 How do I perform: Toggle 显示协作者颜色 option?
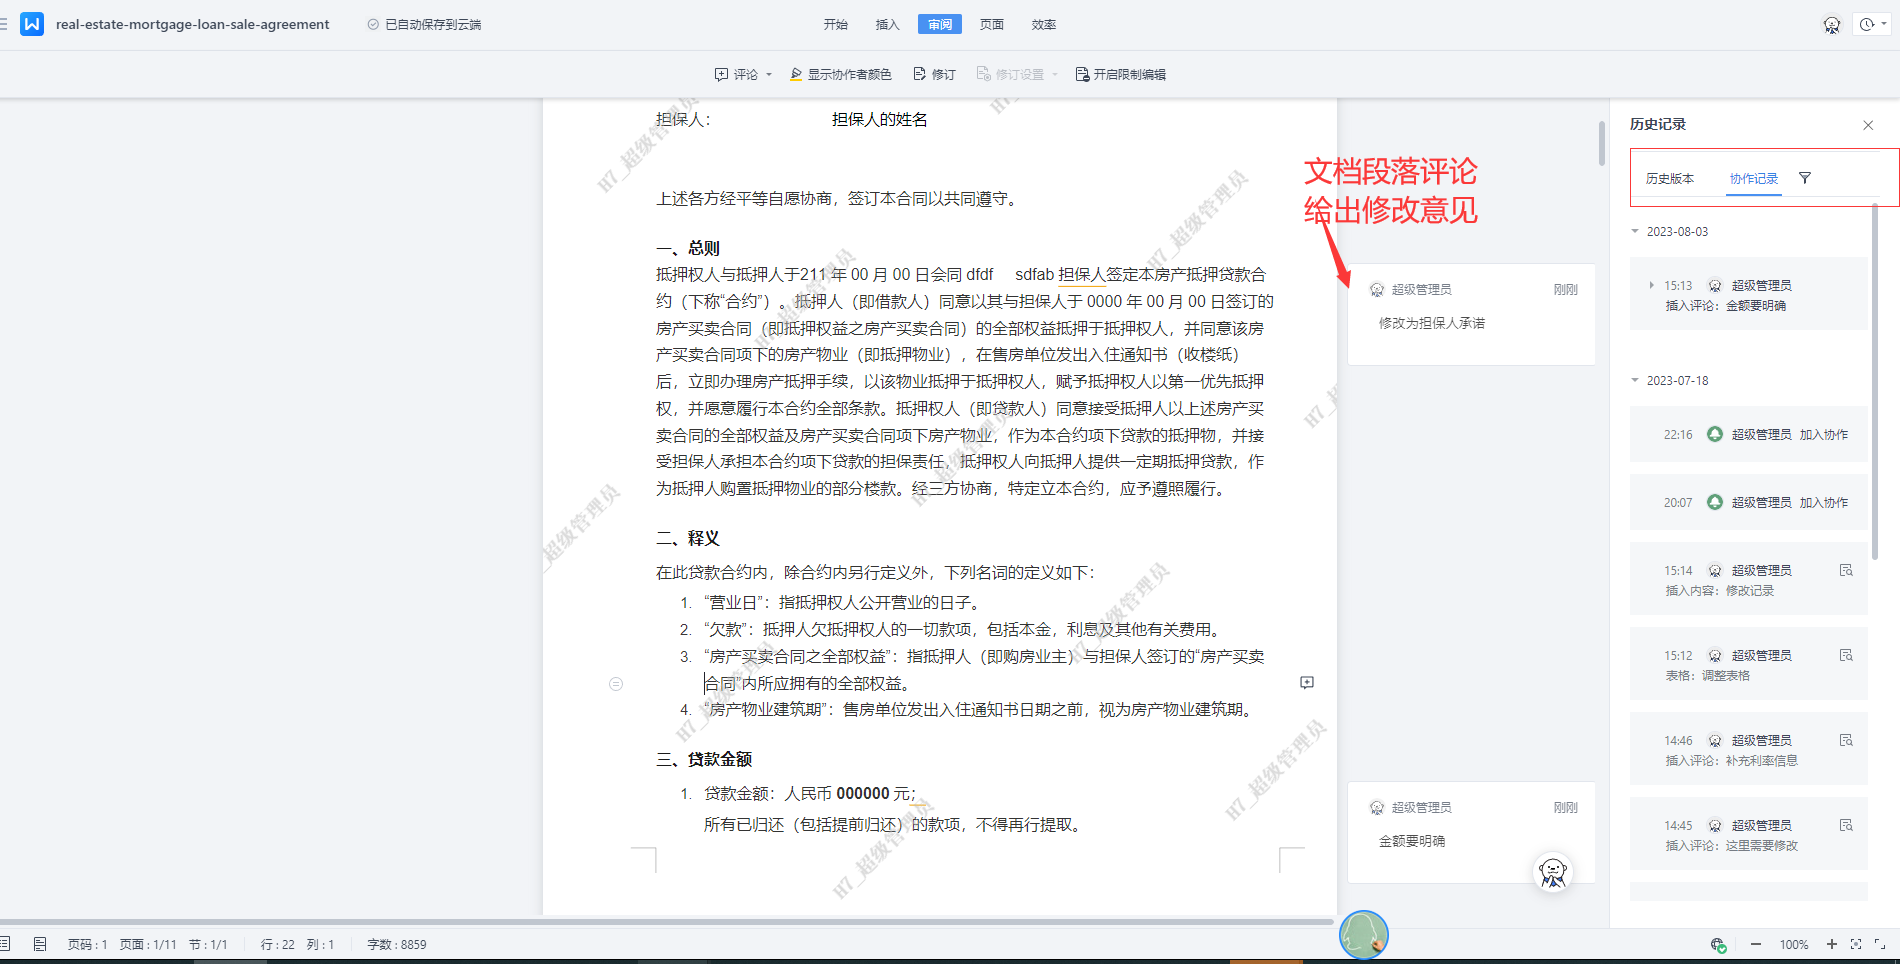pyautogui.click(x=841, y=74)
